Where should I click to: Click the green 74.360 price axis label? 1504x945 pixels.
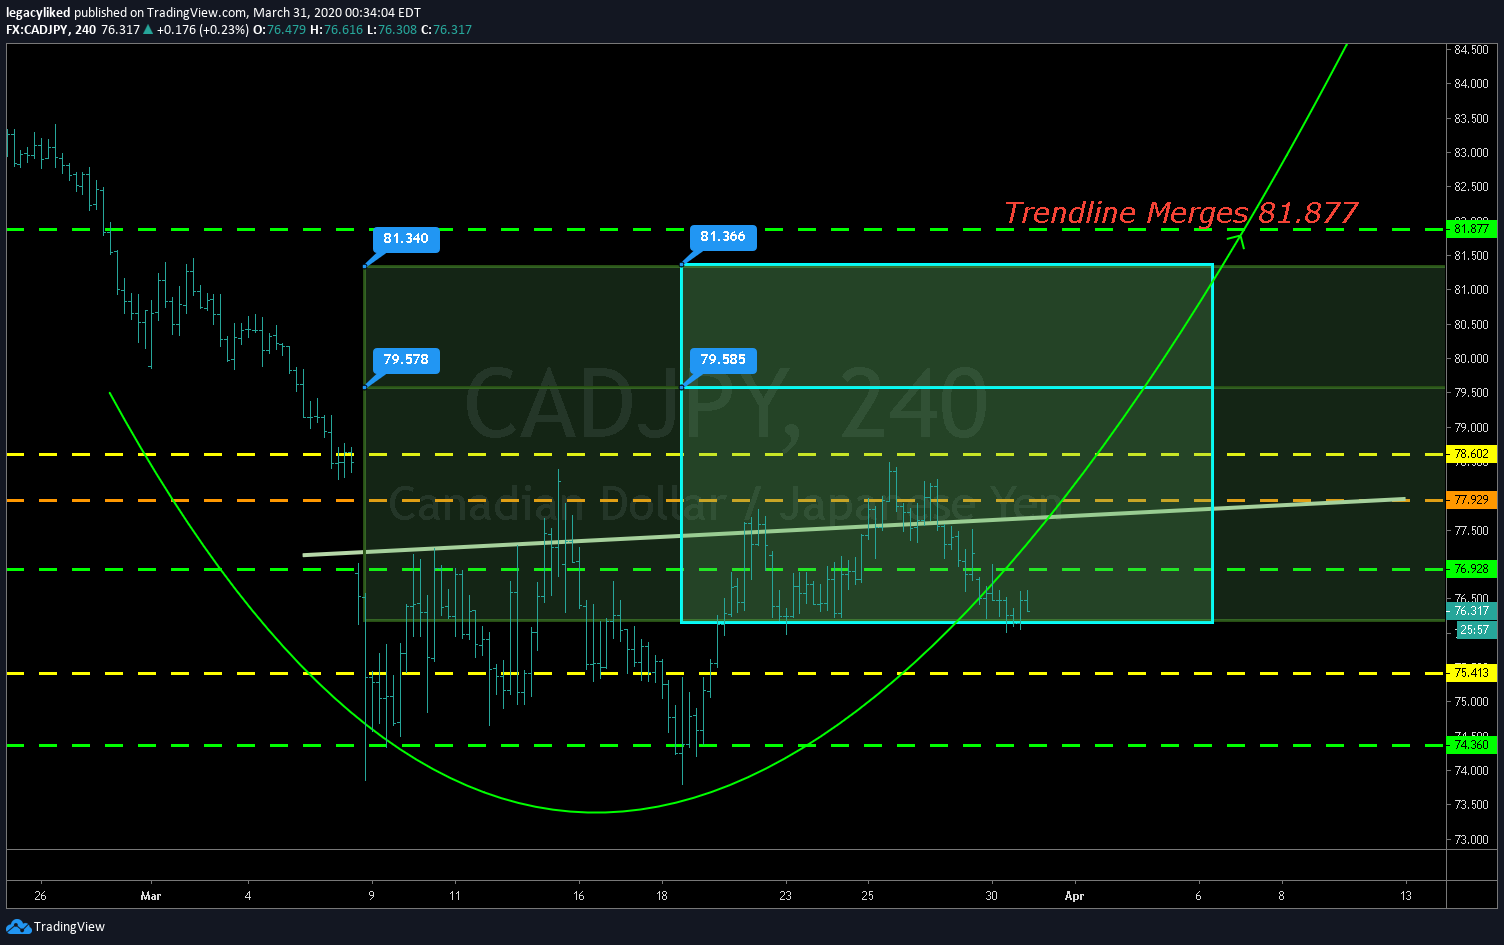pyautogui.click(x=1471, y=745)
